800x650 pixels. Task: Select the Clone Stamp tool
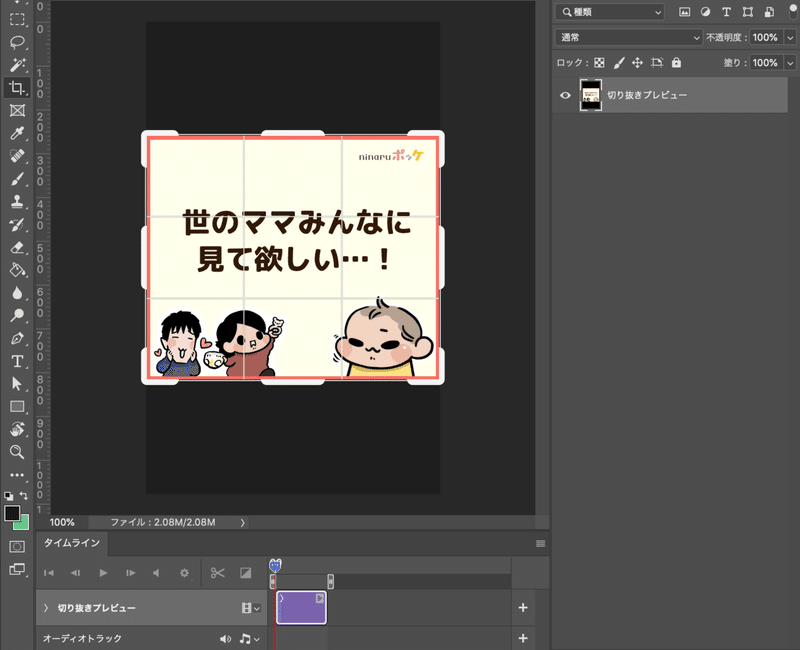click(17, 202)
